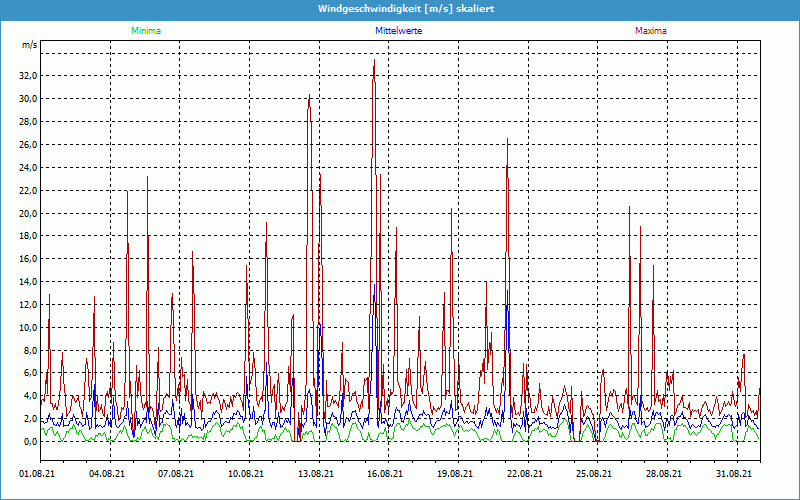The image size is (800, 500).
Task: Select the 25.08.21 axis date
Action: (594, 474)
